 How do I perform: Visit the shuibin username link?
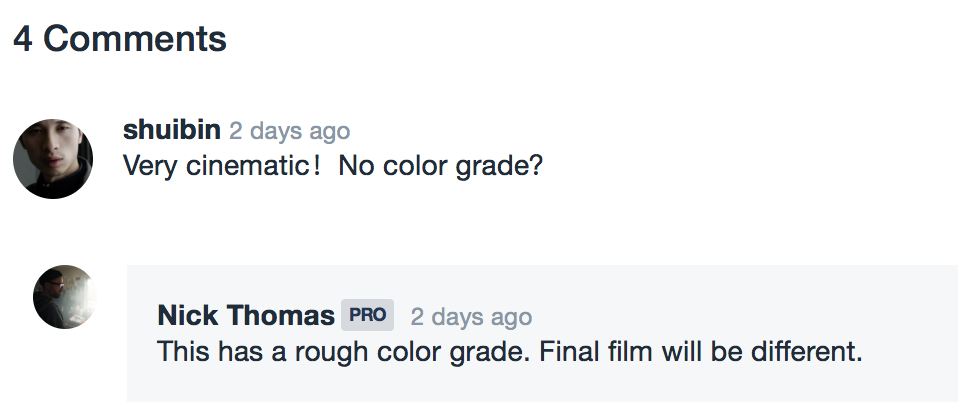(x=172, y=130)
